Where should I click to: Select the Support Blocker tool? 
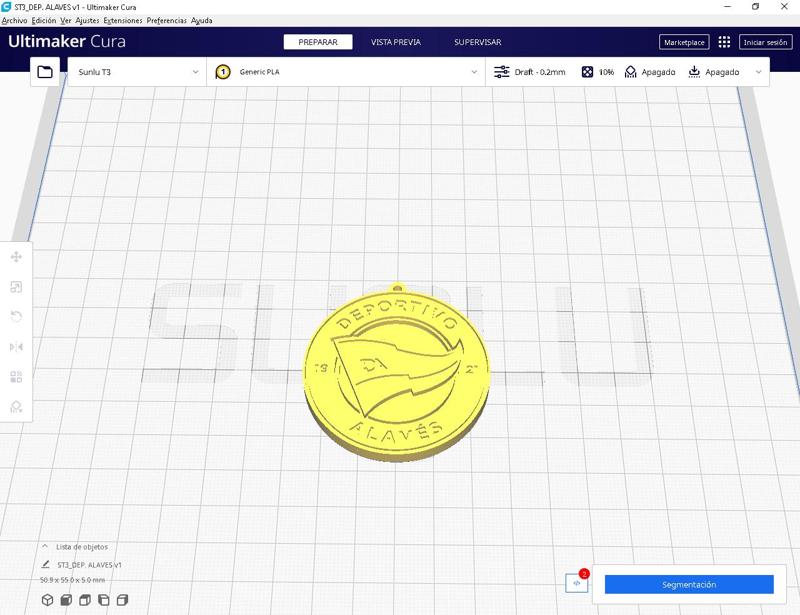(x=16, y=407)
